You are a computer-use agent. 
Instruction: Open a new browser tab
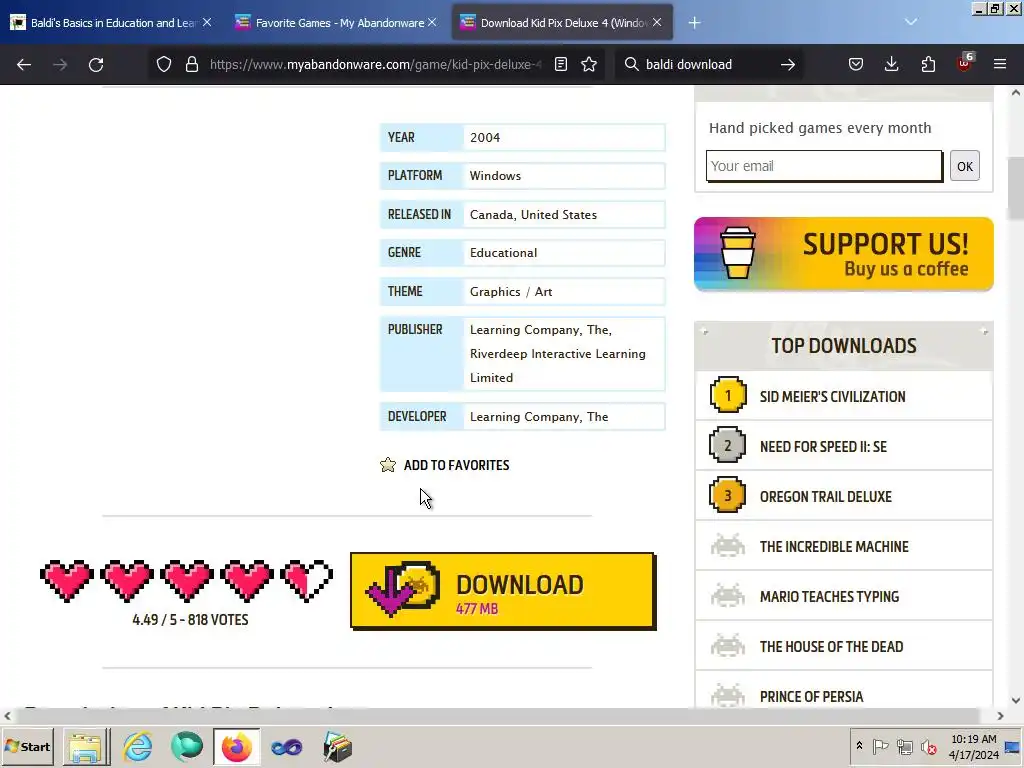(694, 23)
